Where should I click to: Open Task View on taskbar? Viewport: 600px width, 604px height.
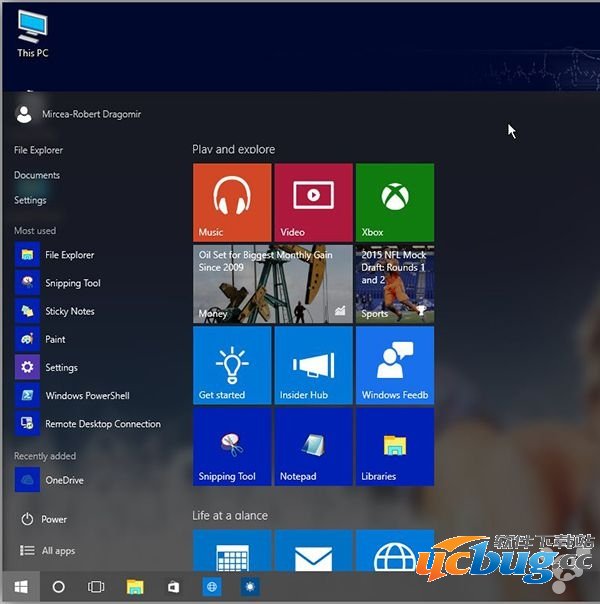coord(96,587)
